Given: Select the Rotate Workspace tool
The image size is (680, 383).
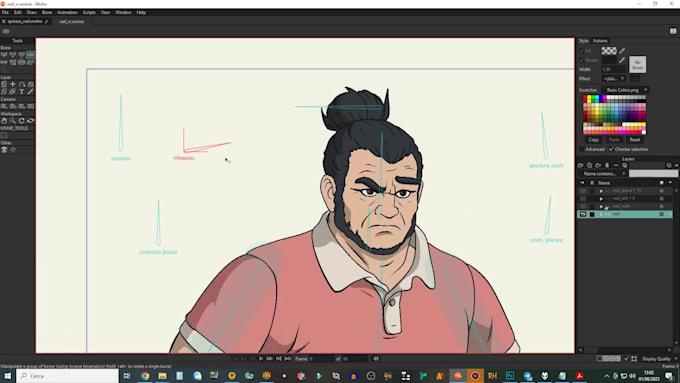Looking at the screenshot, I should coord(21,121).
